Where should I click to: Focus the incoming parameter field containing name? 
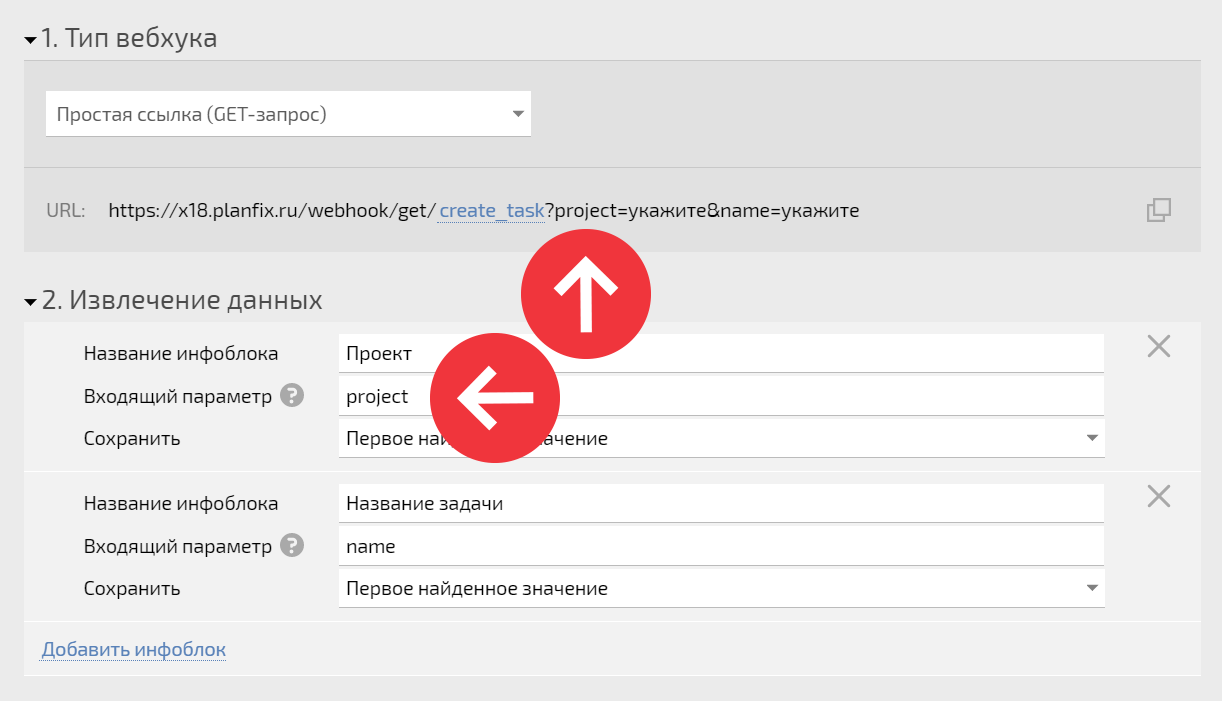[721, 546]
